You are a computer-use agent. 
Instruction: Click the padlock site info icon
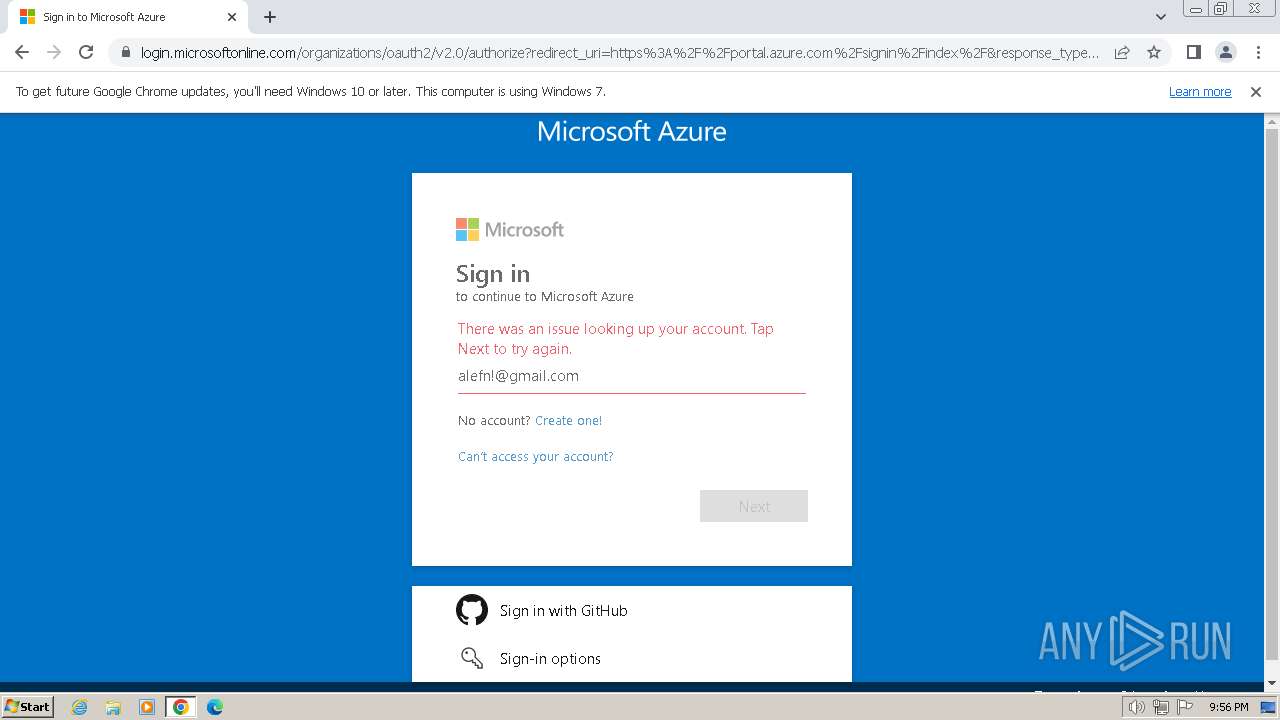point(125,53)
